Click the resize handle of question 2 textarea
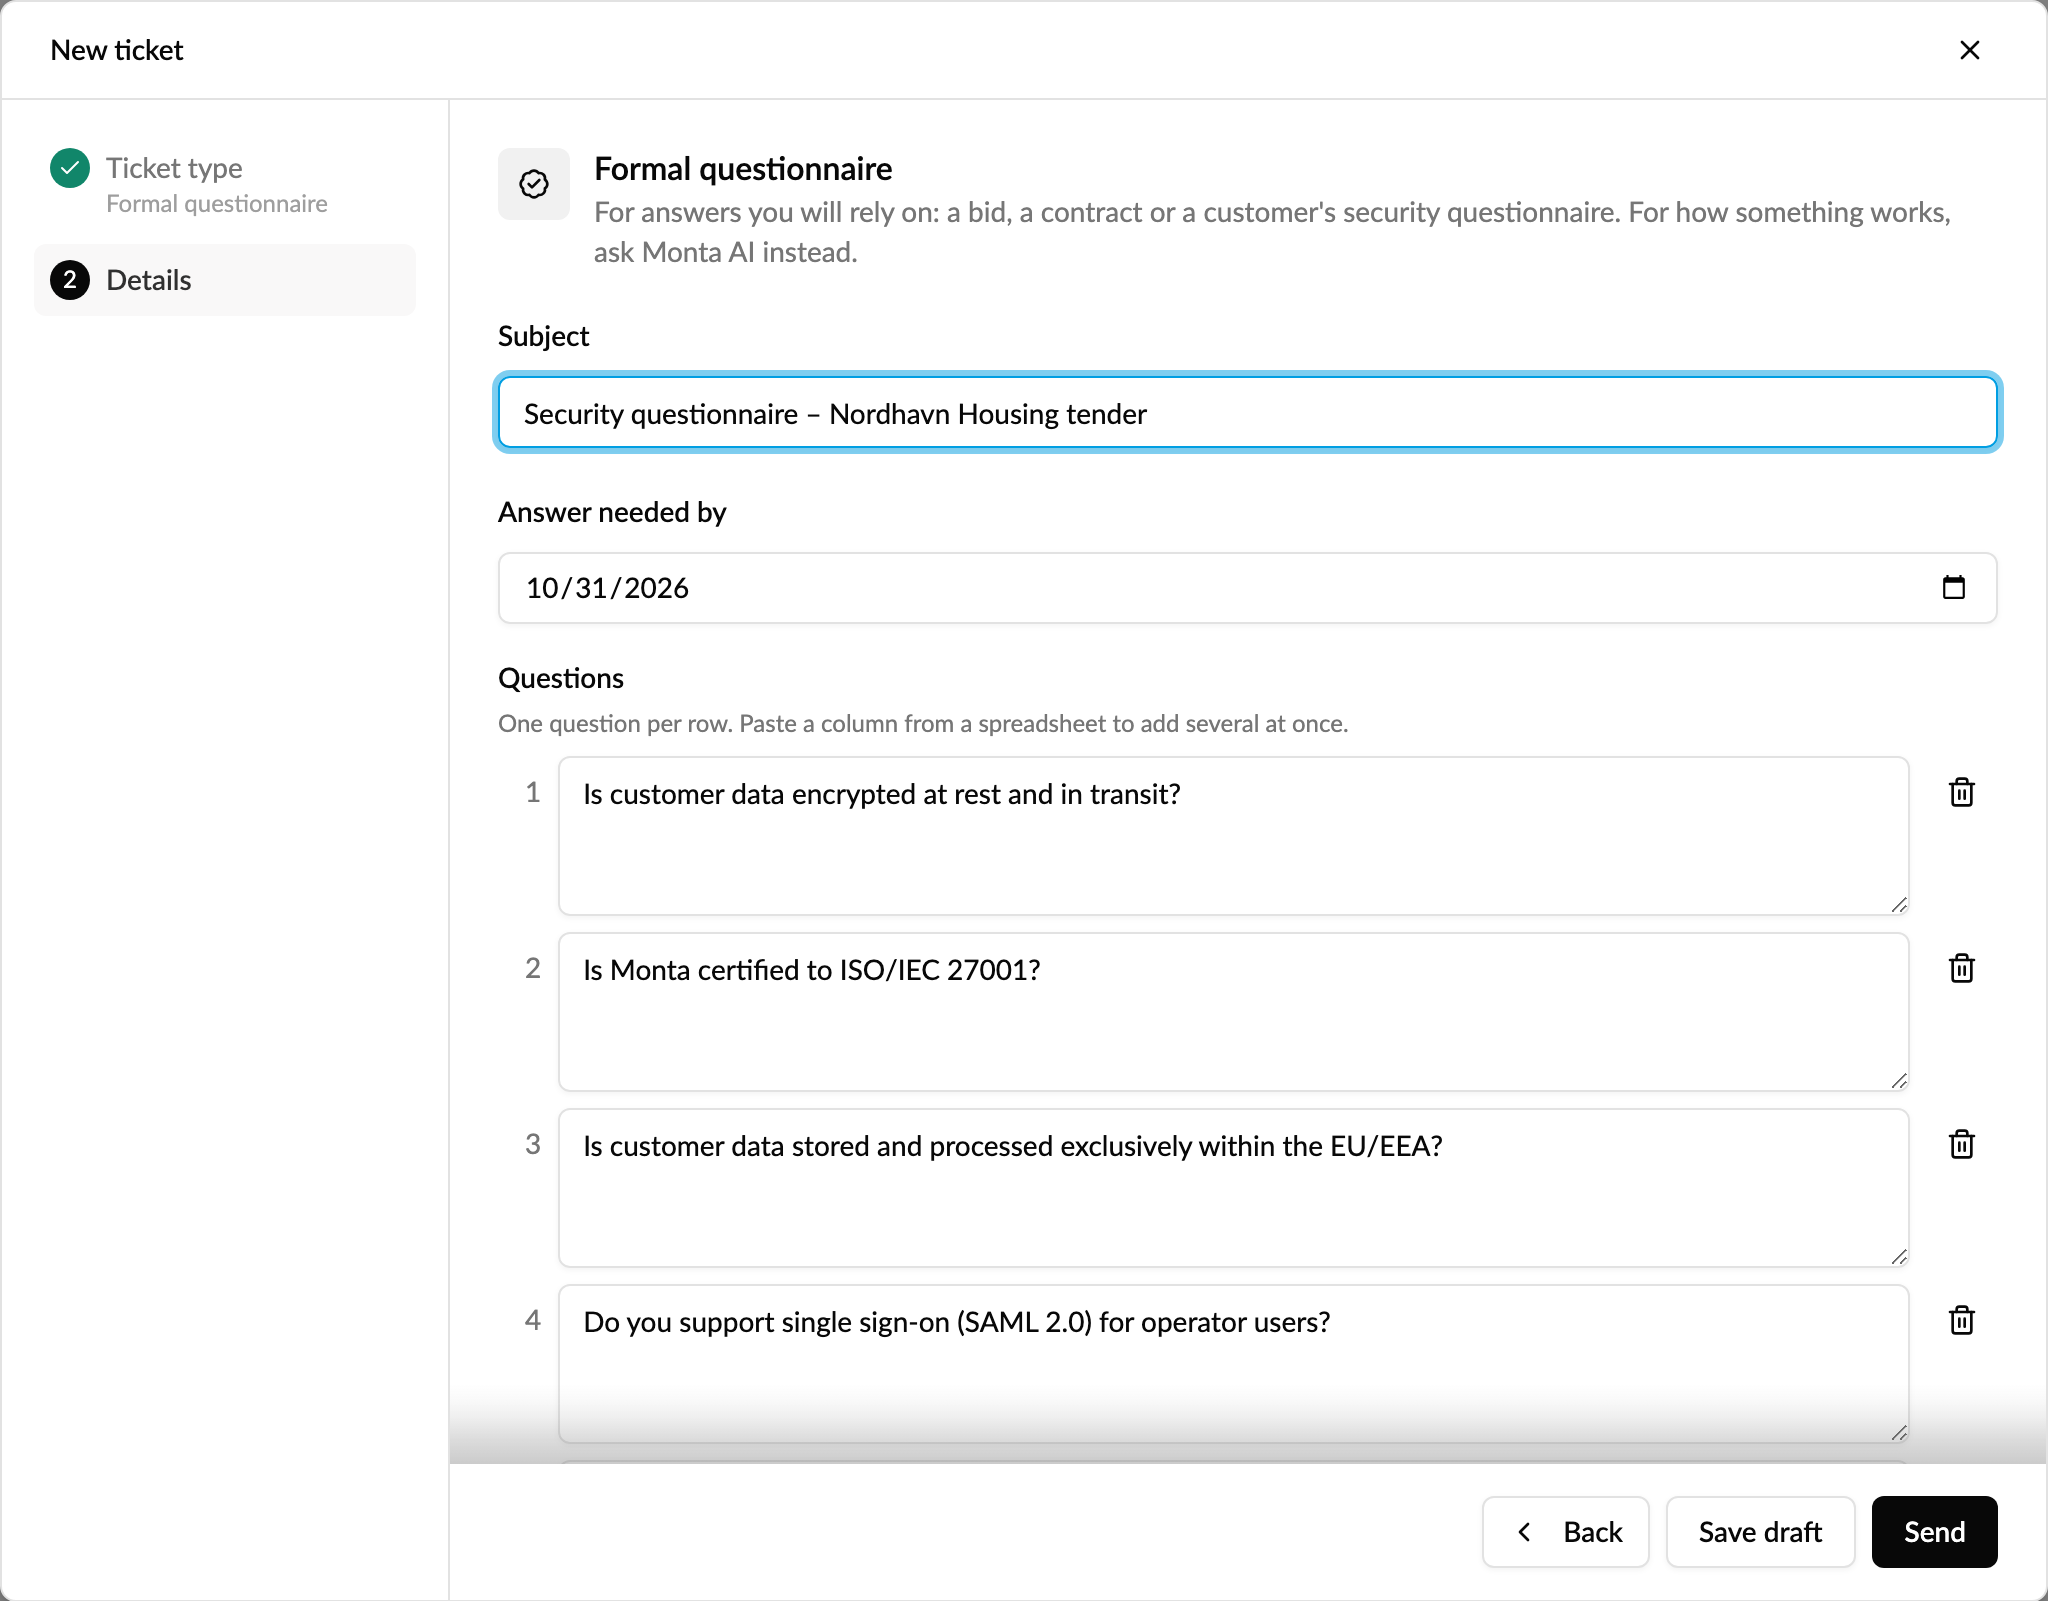 pos(1899,1081)
